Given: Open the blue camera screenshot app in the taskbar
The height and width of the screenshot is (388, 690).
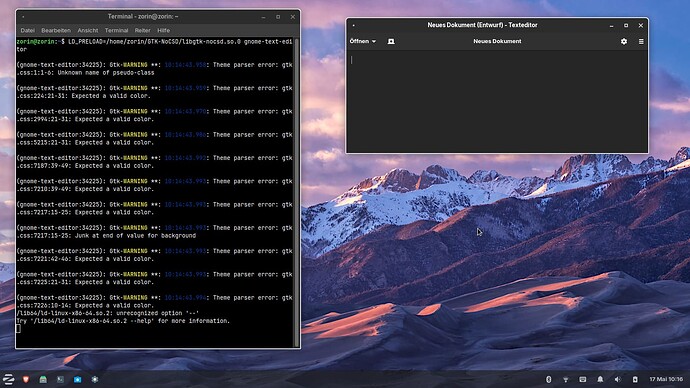Looking at the screenshot, I should [x=77, y=379].
